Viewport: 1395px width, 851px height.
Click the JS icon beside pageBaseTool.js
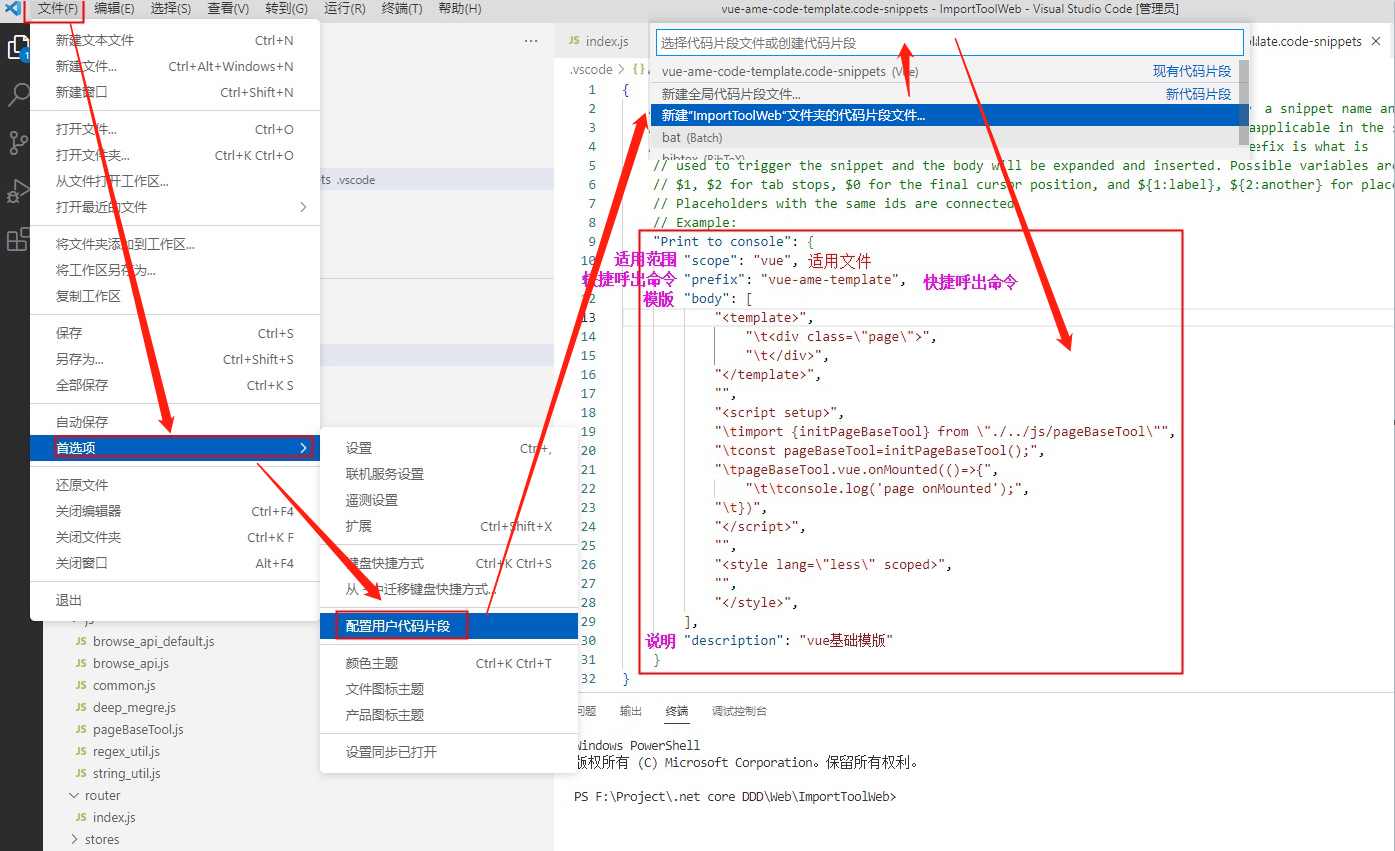[82, 730]
